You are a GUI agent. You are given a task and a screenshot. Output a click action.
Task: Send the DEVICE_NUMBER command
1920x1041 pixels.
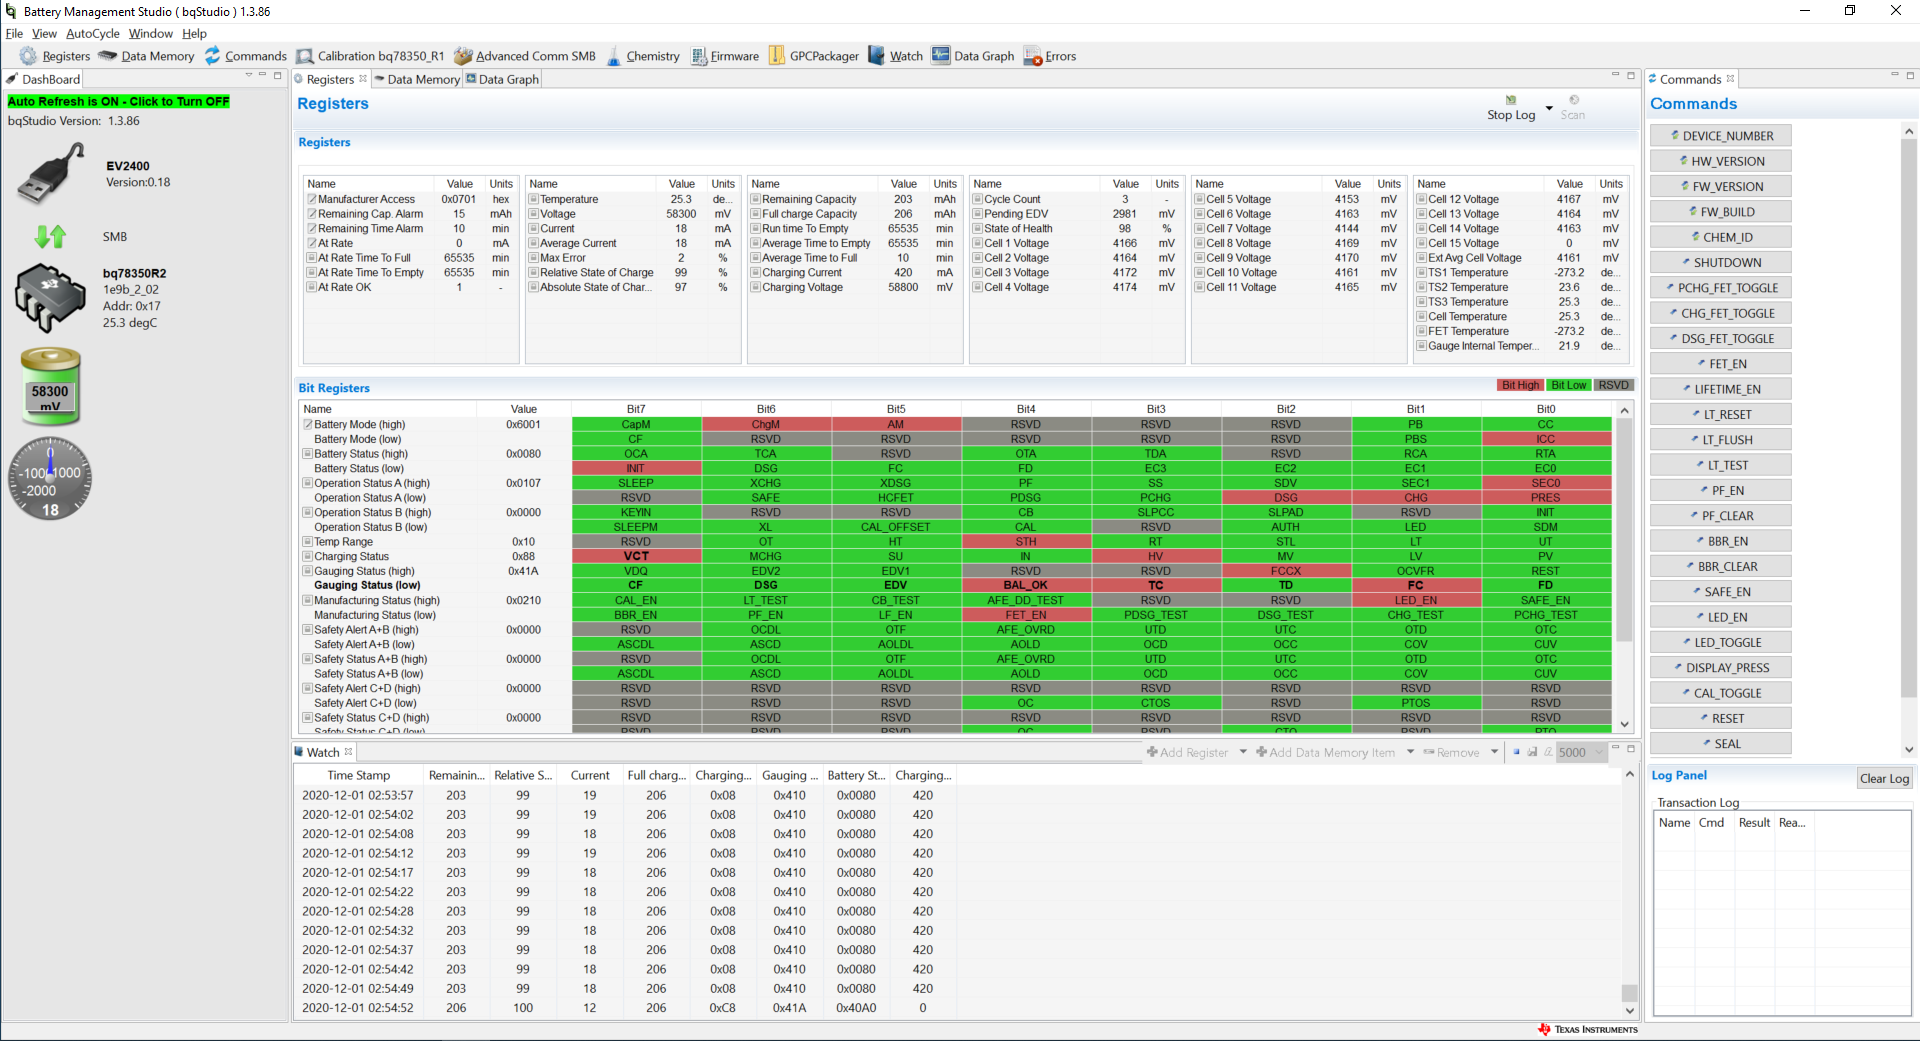point(1720,136)
